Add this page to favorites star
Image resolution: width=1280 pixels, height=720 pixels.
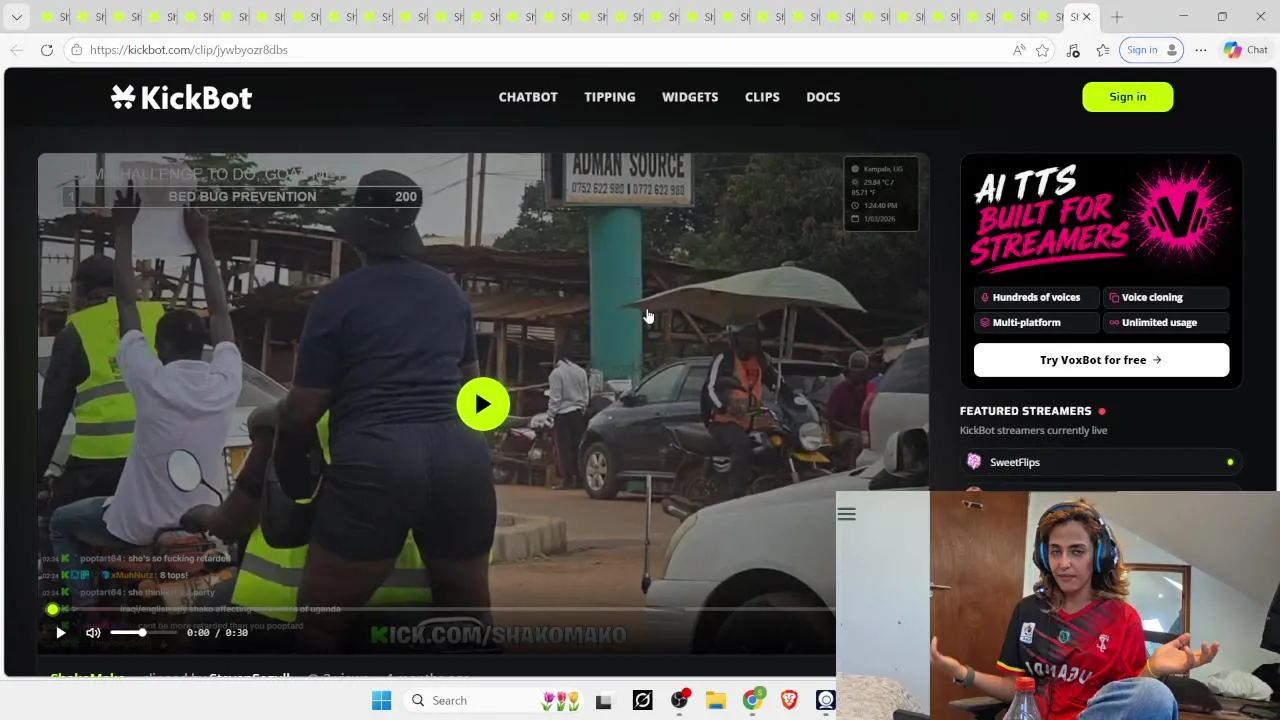pos(1043,50)
